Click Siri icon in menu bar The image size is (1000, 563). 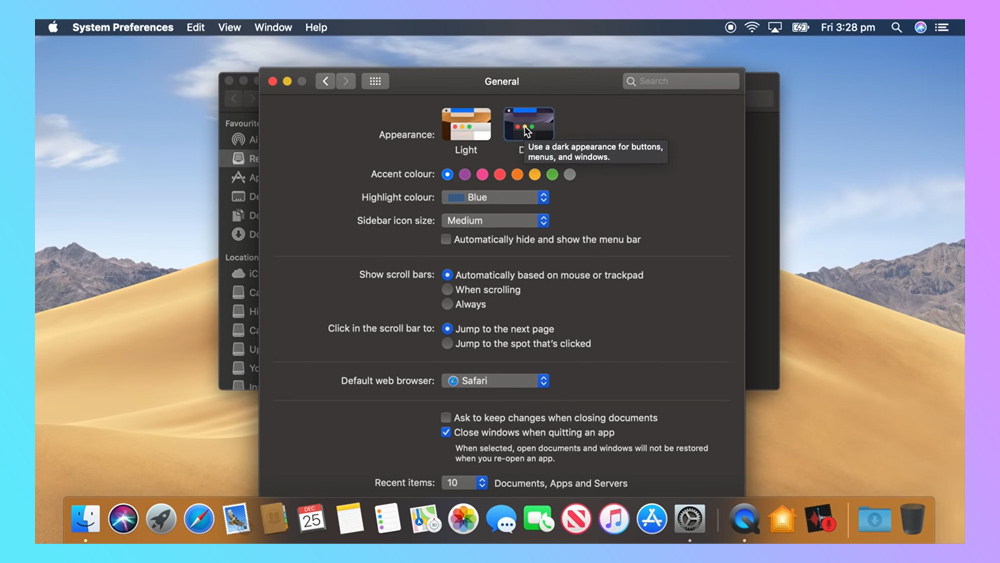pos(920,27)
